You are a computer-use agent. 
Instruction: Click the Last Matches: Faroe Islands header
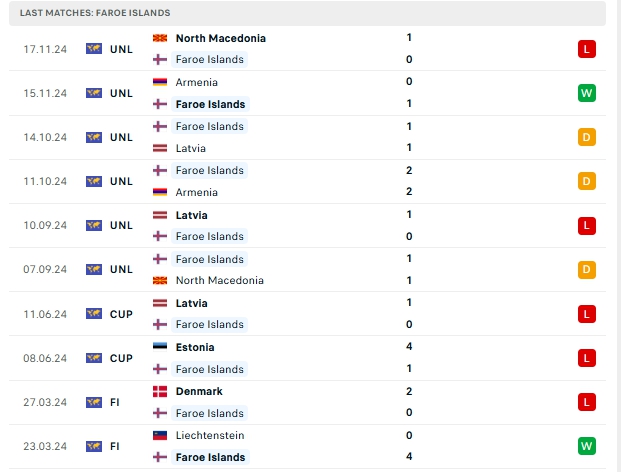point(95,13)
